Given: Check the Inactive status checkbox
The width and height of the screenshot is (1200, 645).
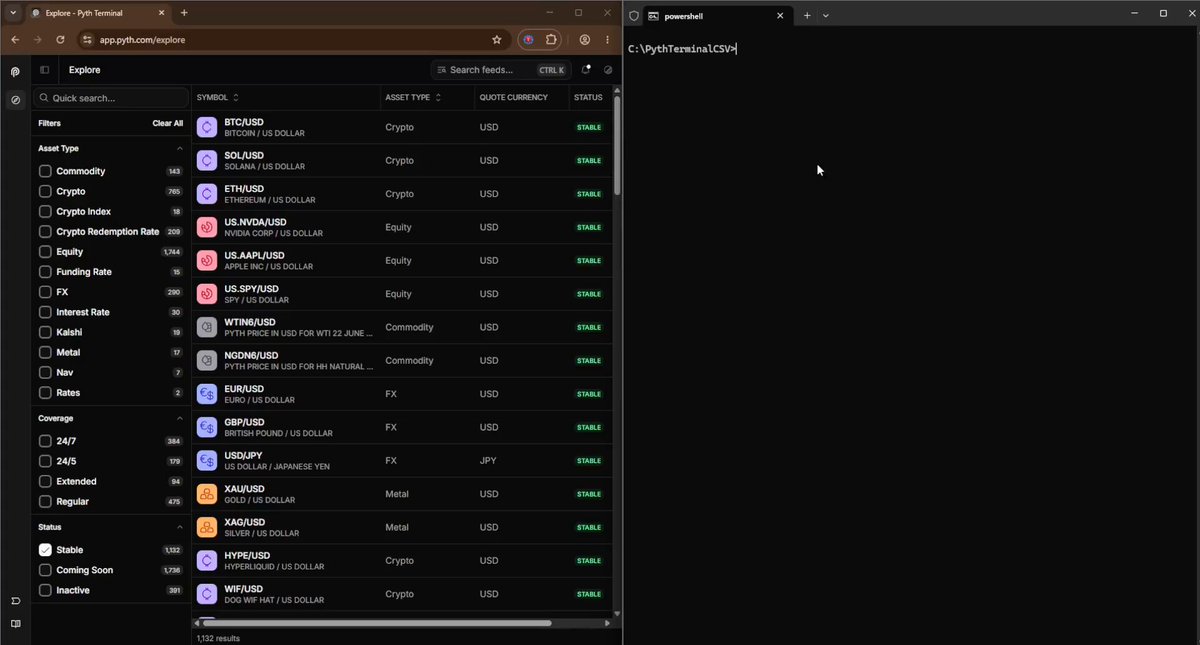Looking at the screenshot, I should [x=45, y=590].
